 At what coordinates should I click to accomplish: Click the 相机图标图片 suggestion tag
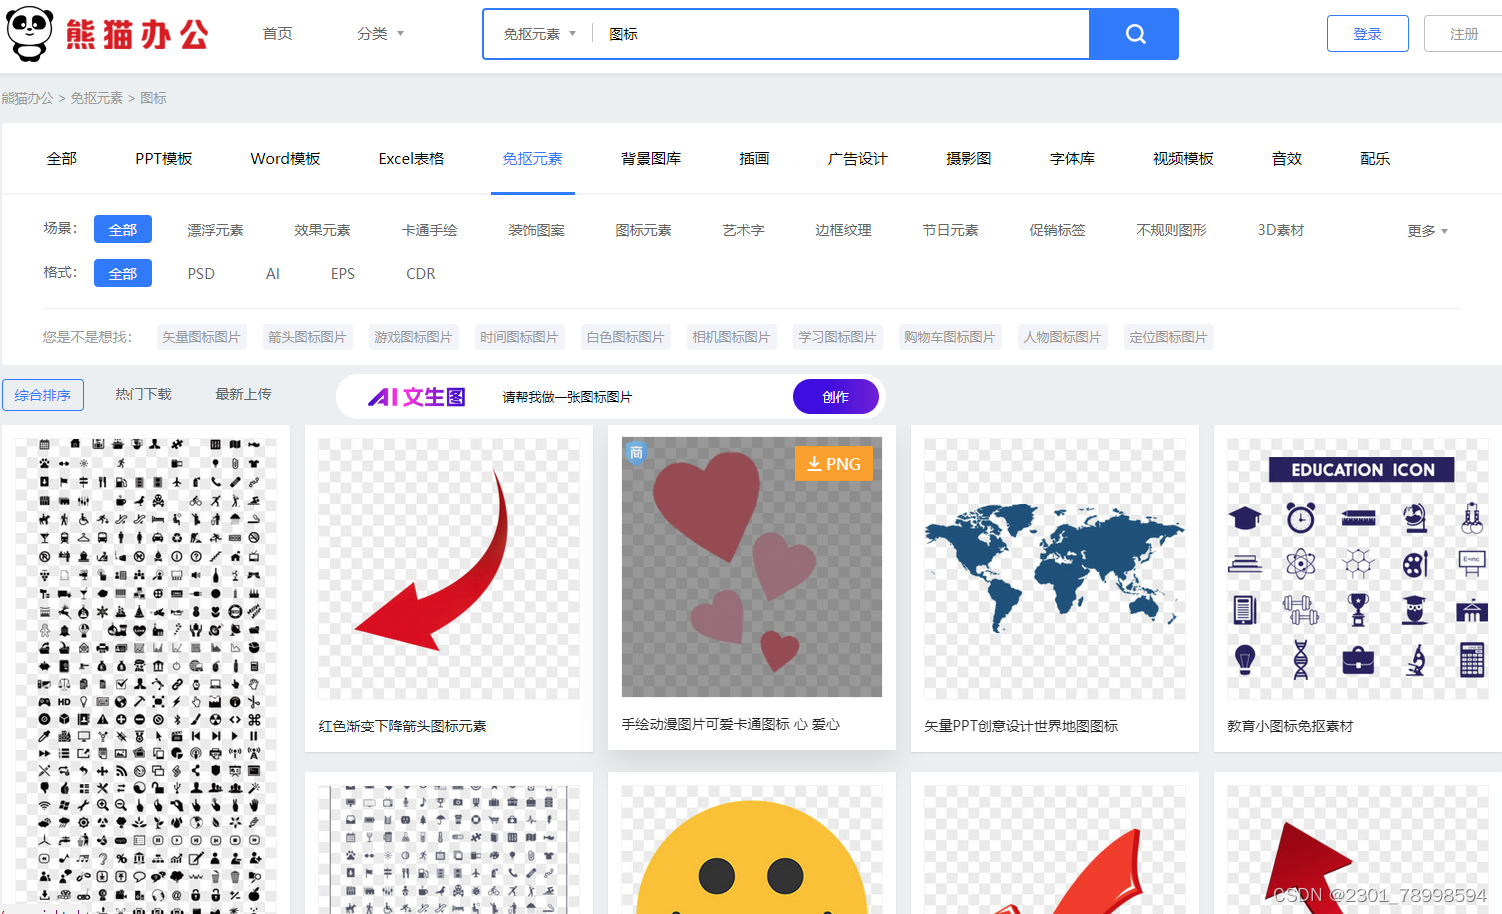(x=731, y=337)
